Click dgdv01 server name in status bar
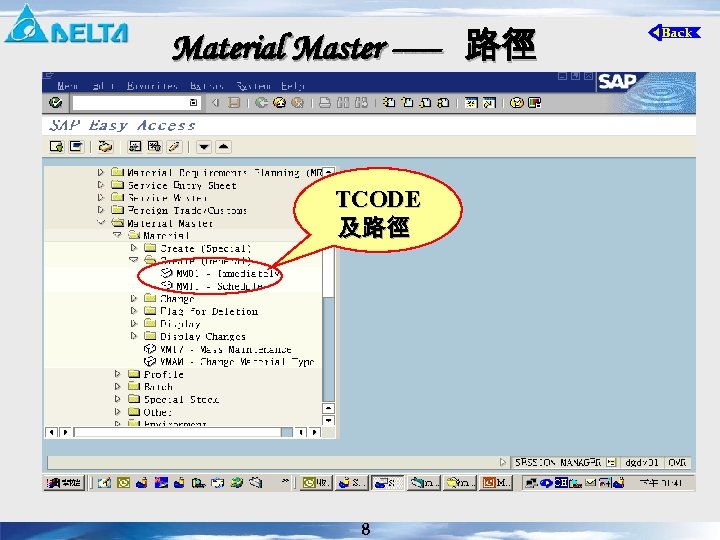Image resolution: width=720 pixels, height=540 pixels. pyautogui.click(x=641, y=462)
